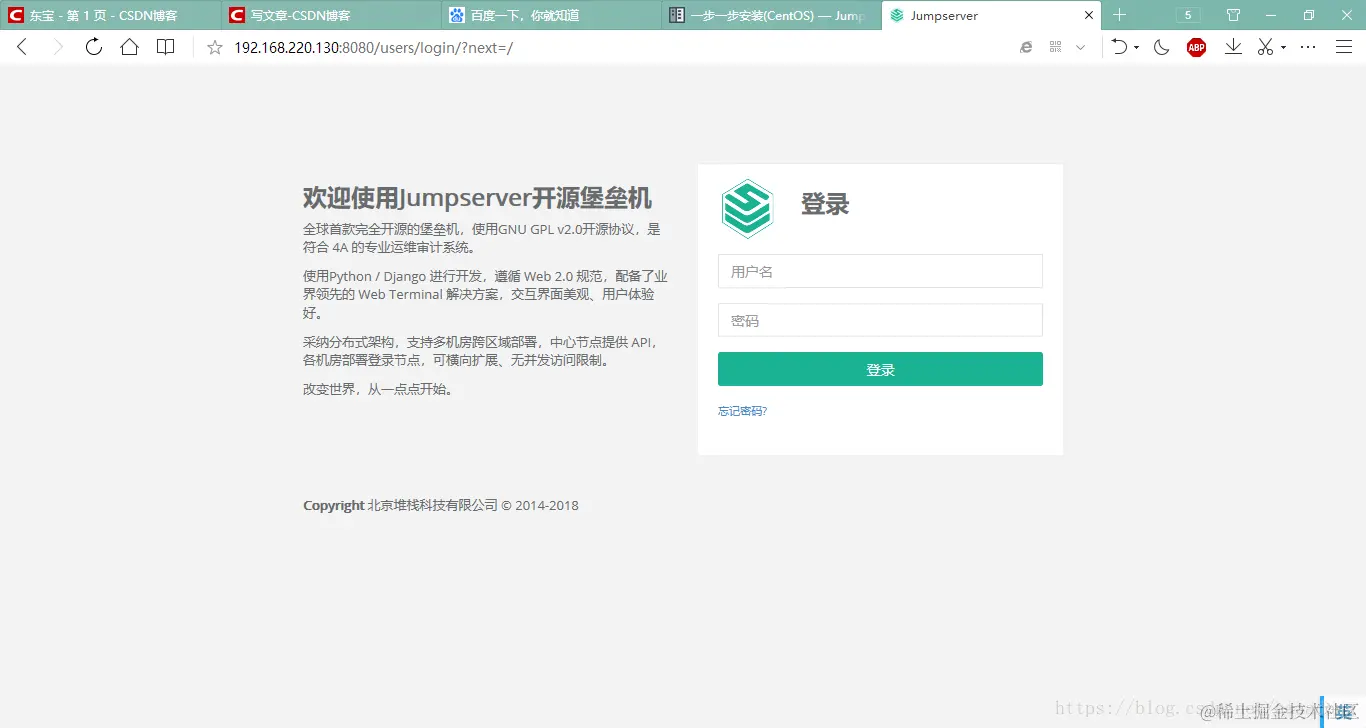Image resolution: width=1366 pixels, height=728 pixels.
Task: Bookmark this page with the star icon
Action: (x=214, y=47)
